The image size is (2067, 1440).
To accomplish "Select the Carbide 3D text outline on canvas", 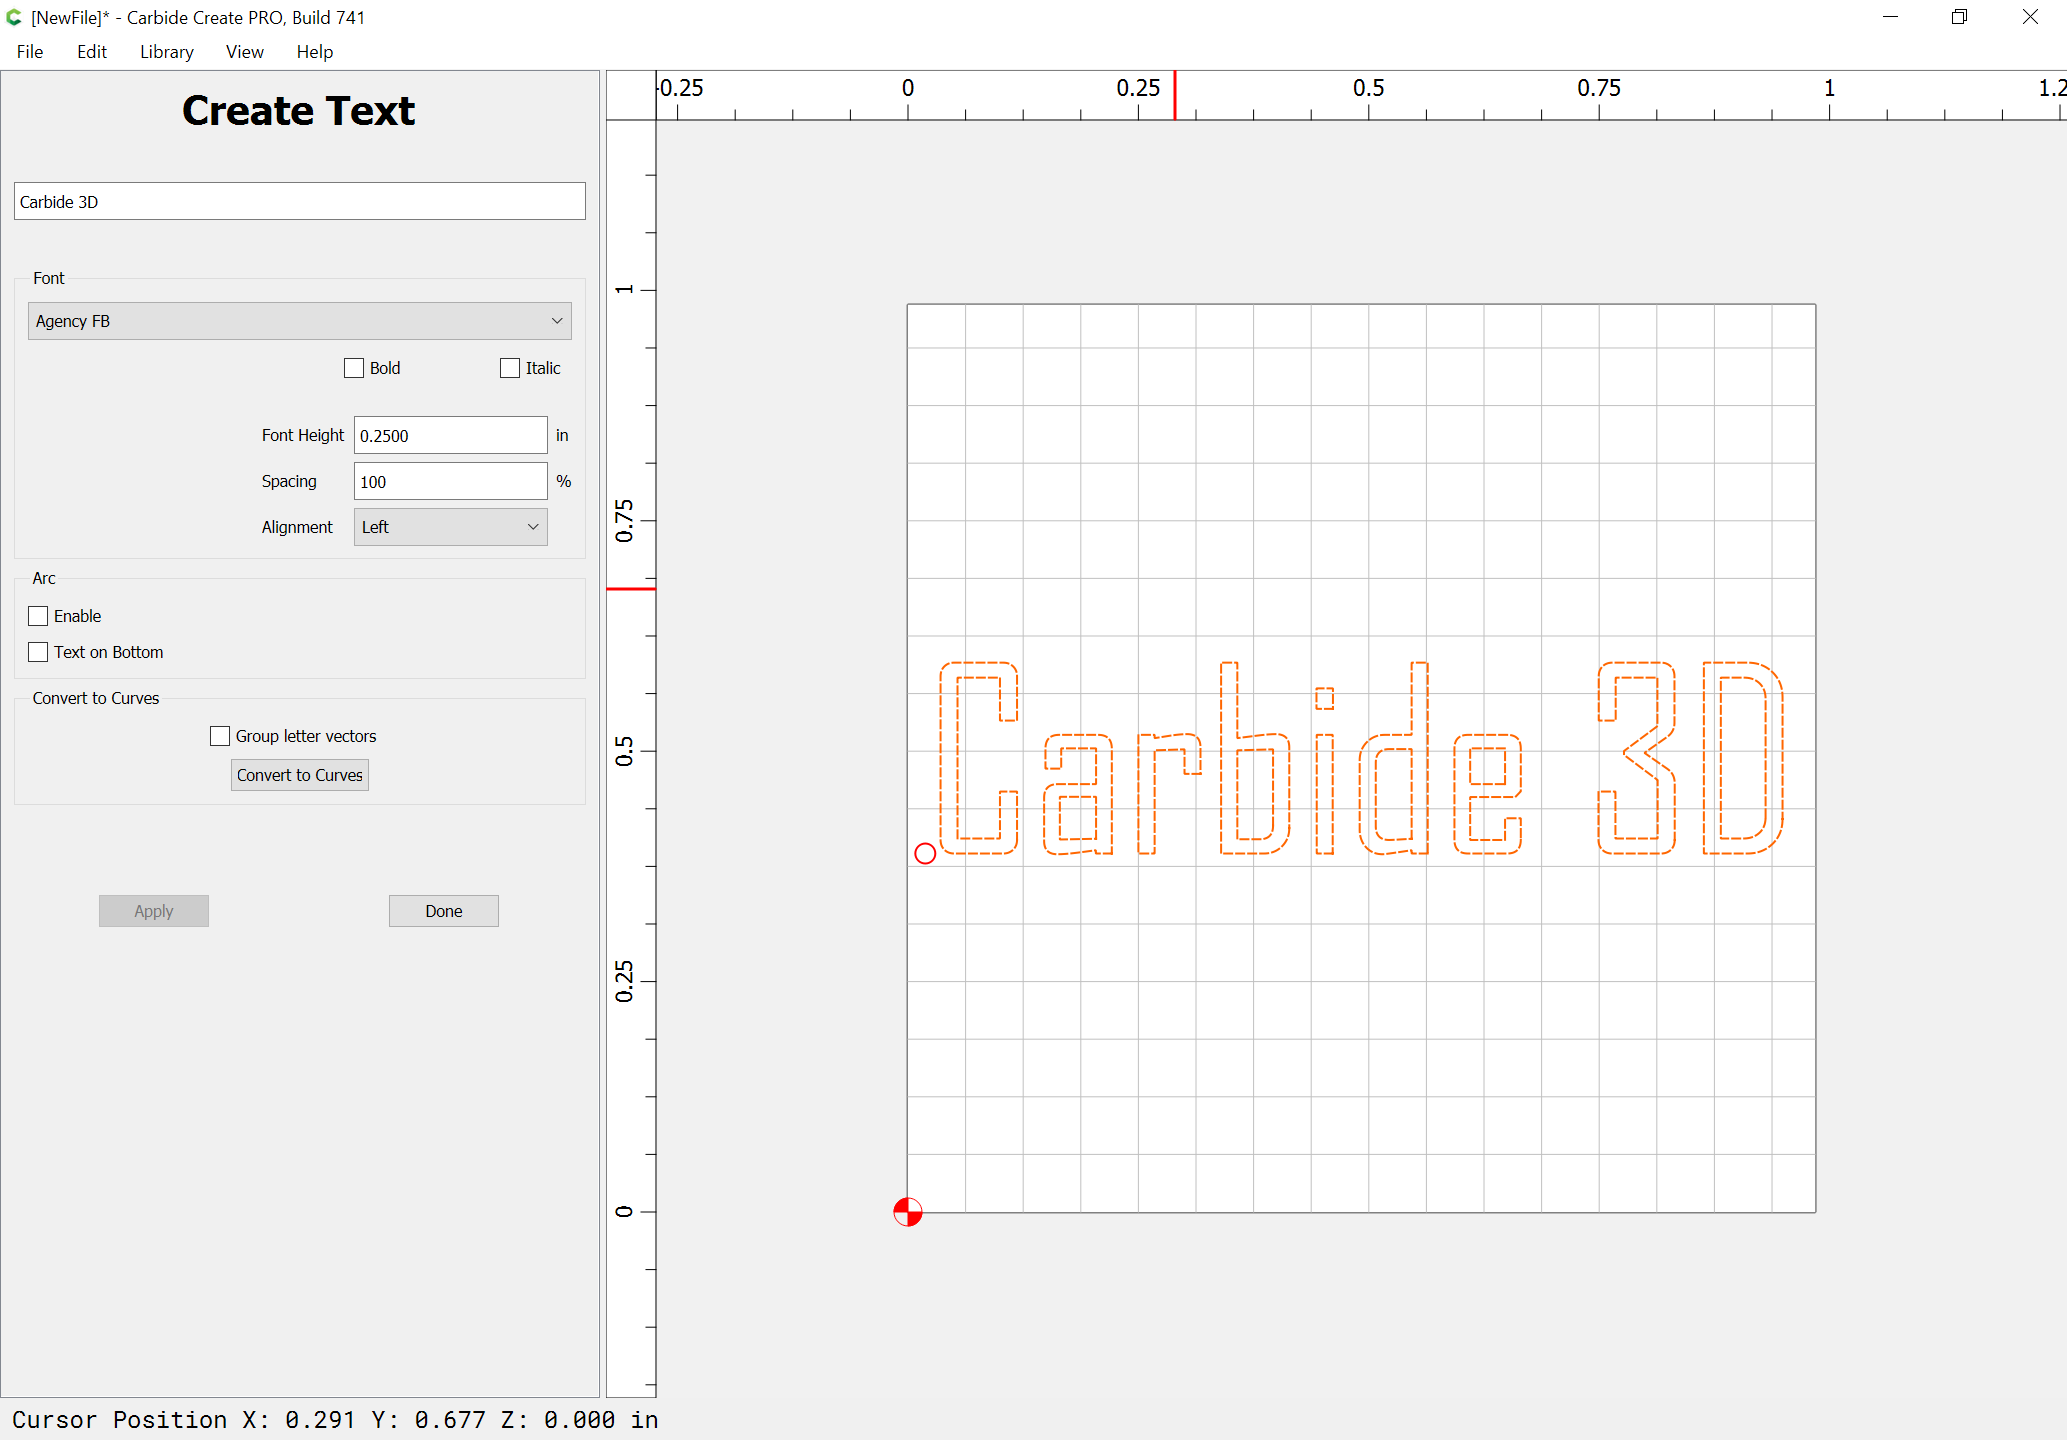I will click(x=1361, y=758).
